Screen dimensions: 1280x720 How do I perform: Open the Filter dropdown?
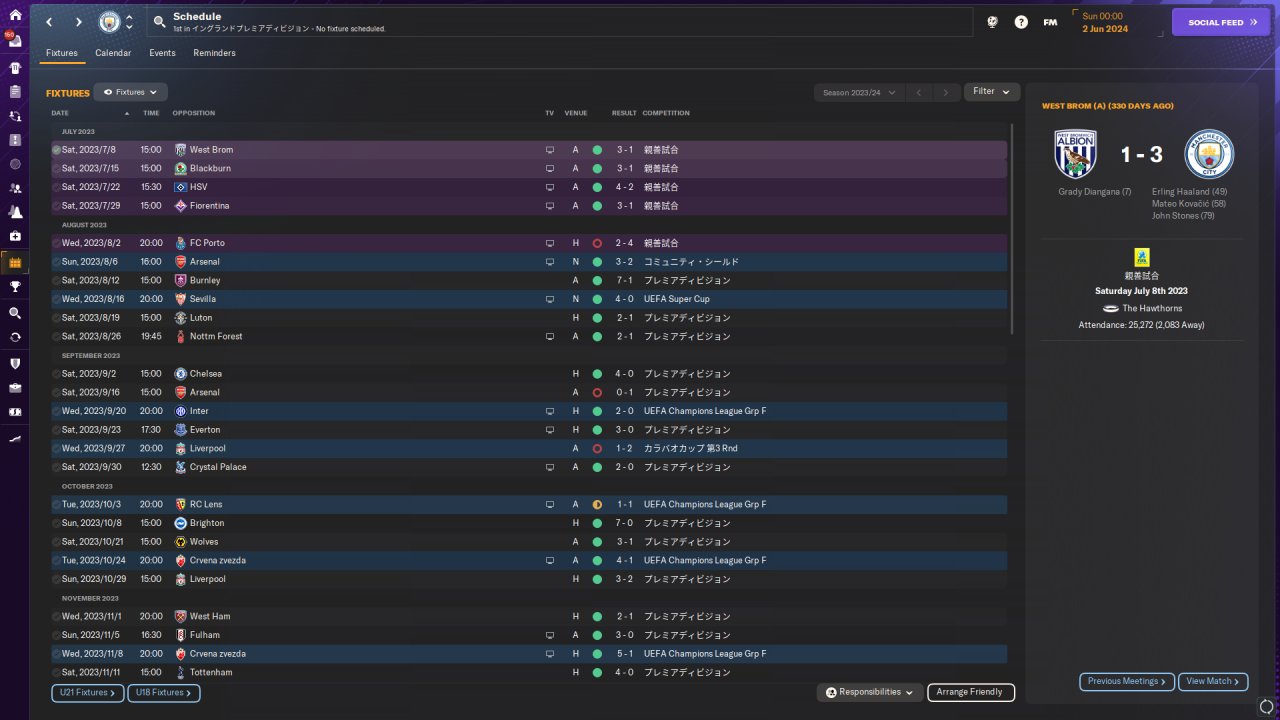click(992, 91)
